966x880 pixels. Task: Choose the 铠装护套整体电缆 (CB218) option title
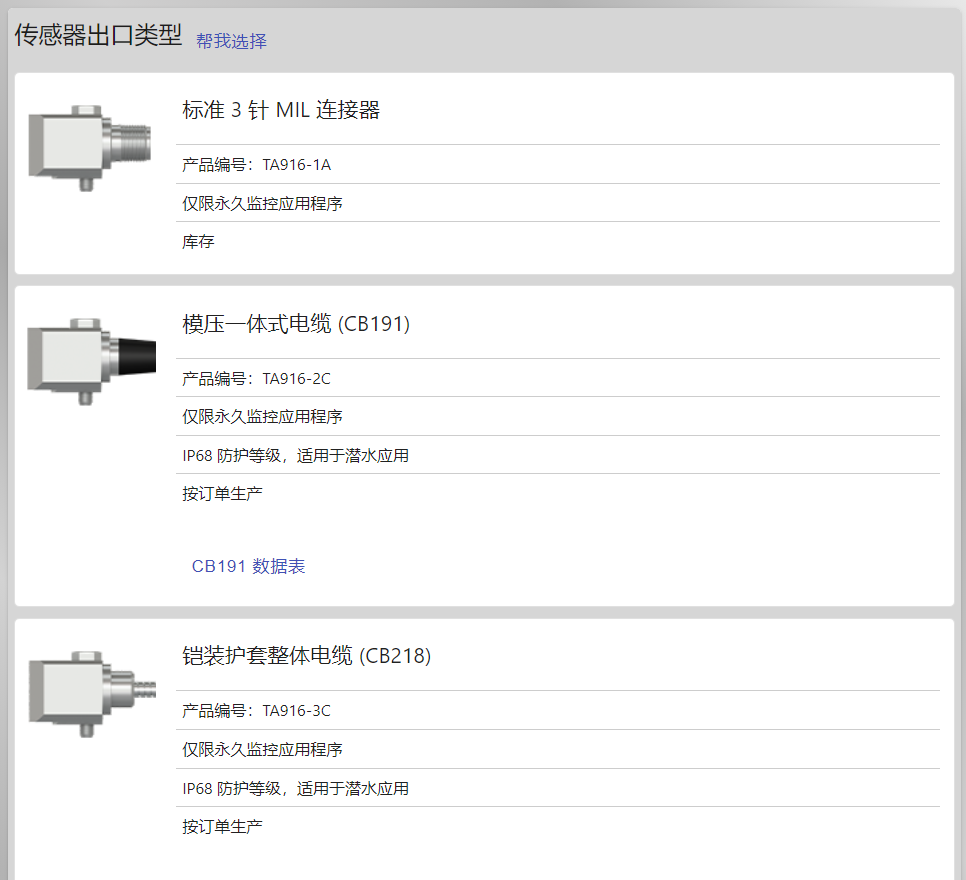(307, 656)
